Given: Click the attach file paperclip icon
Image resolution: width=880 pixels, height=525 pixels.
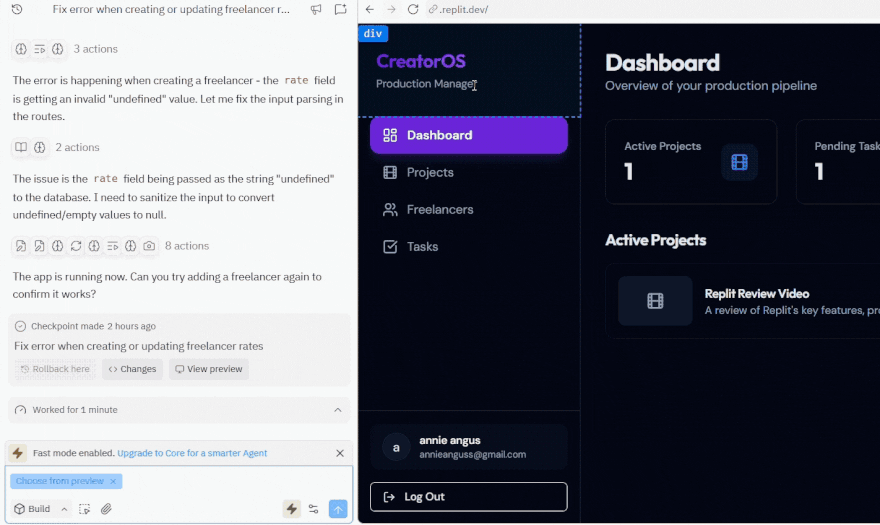Looking at the screenshot, I should click(x=106, y=509).
